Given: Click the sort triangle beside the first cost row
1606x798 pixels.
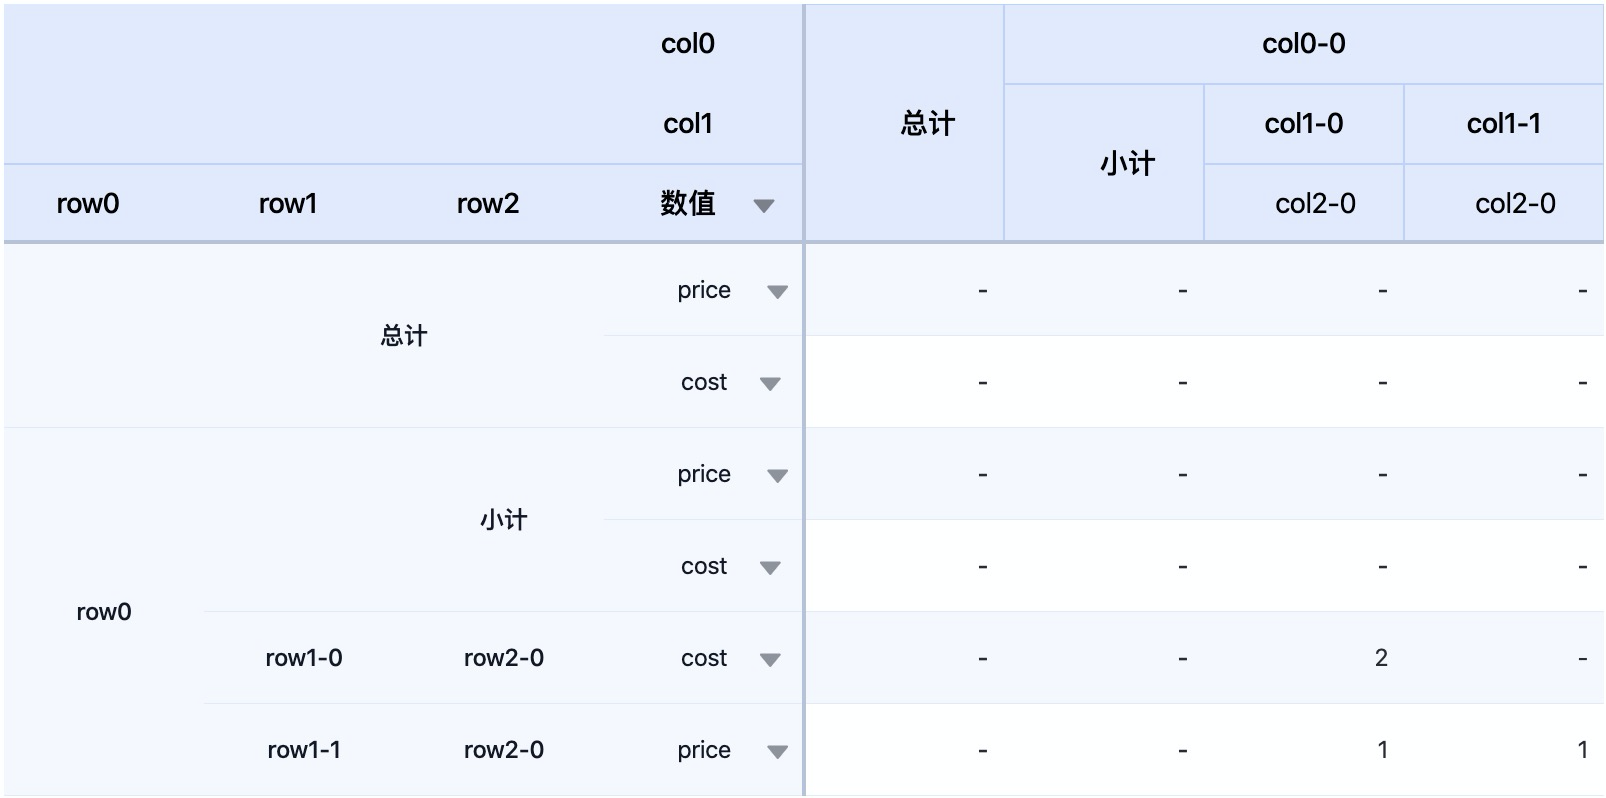Looking at the screenshot, I should click(770, 382).
